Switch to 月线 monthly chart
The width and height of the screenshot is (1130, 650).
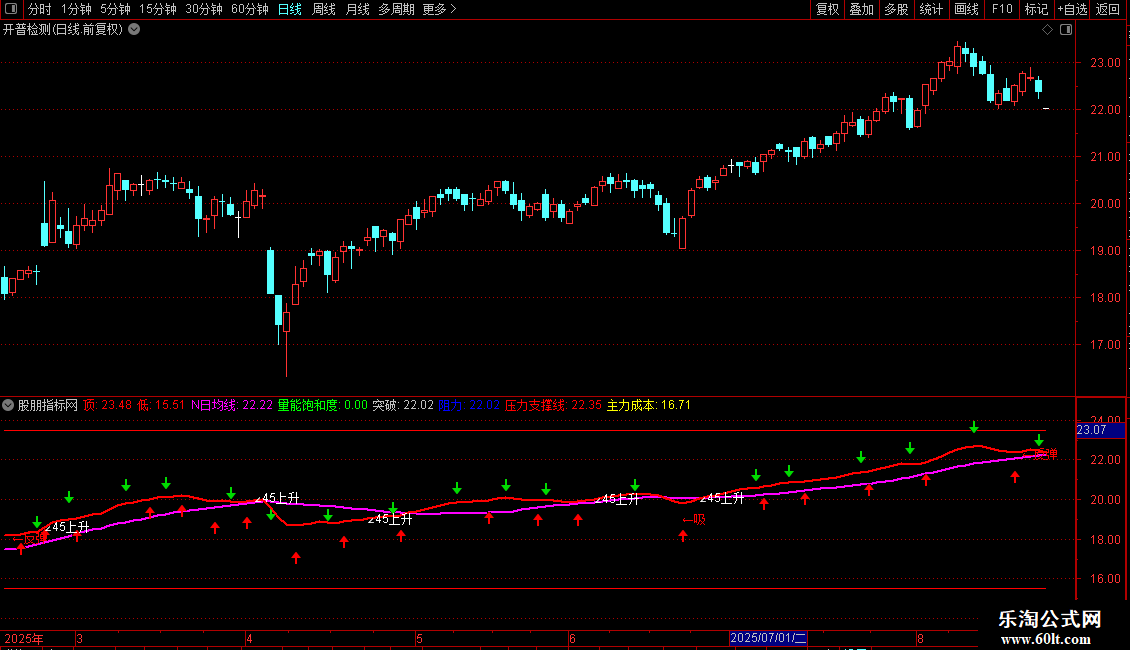tap(357, 9)
